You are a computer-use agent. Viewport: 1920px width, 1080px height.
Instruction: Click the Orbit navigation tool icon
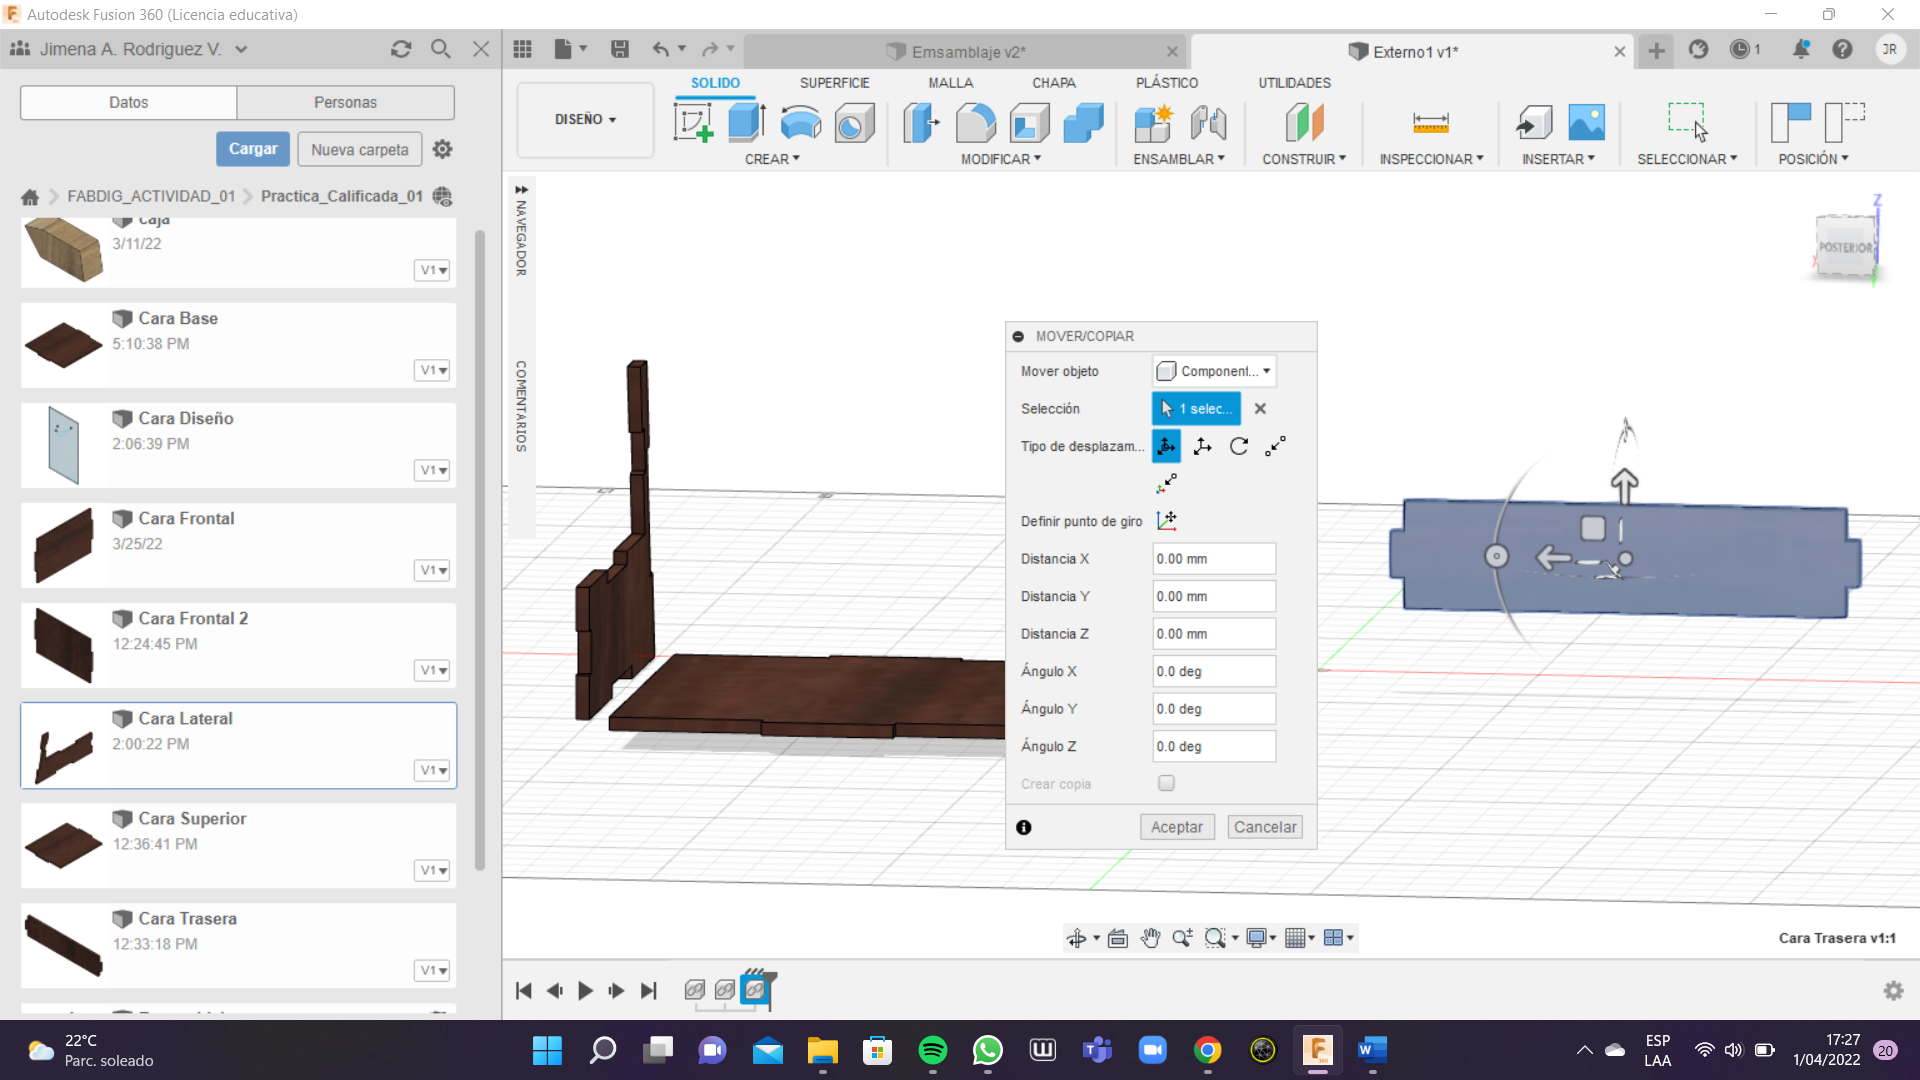pyautogui.click(x=1076, y=938)
